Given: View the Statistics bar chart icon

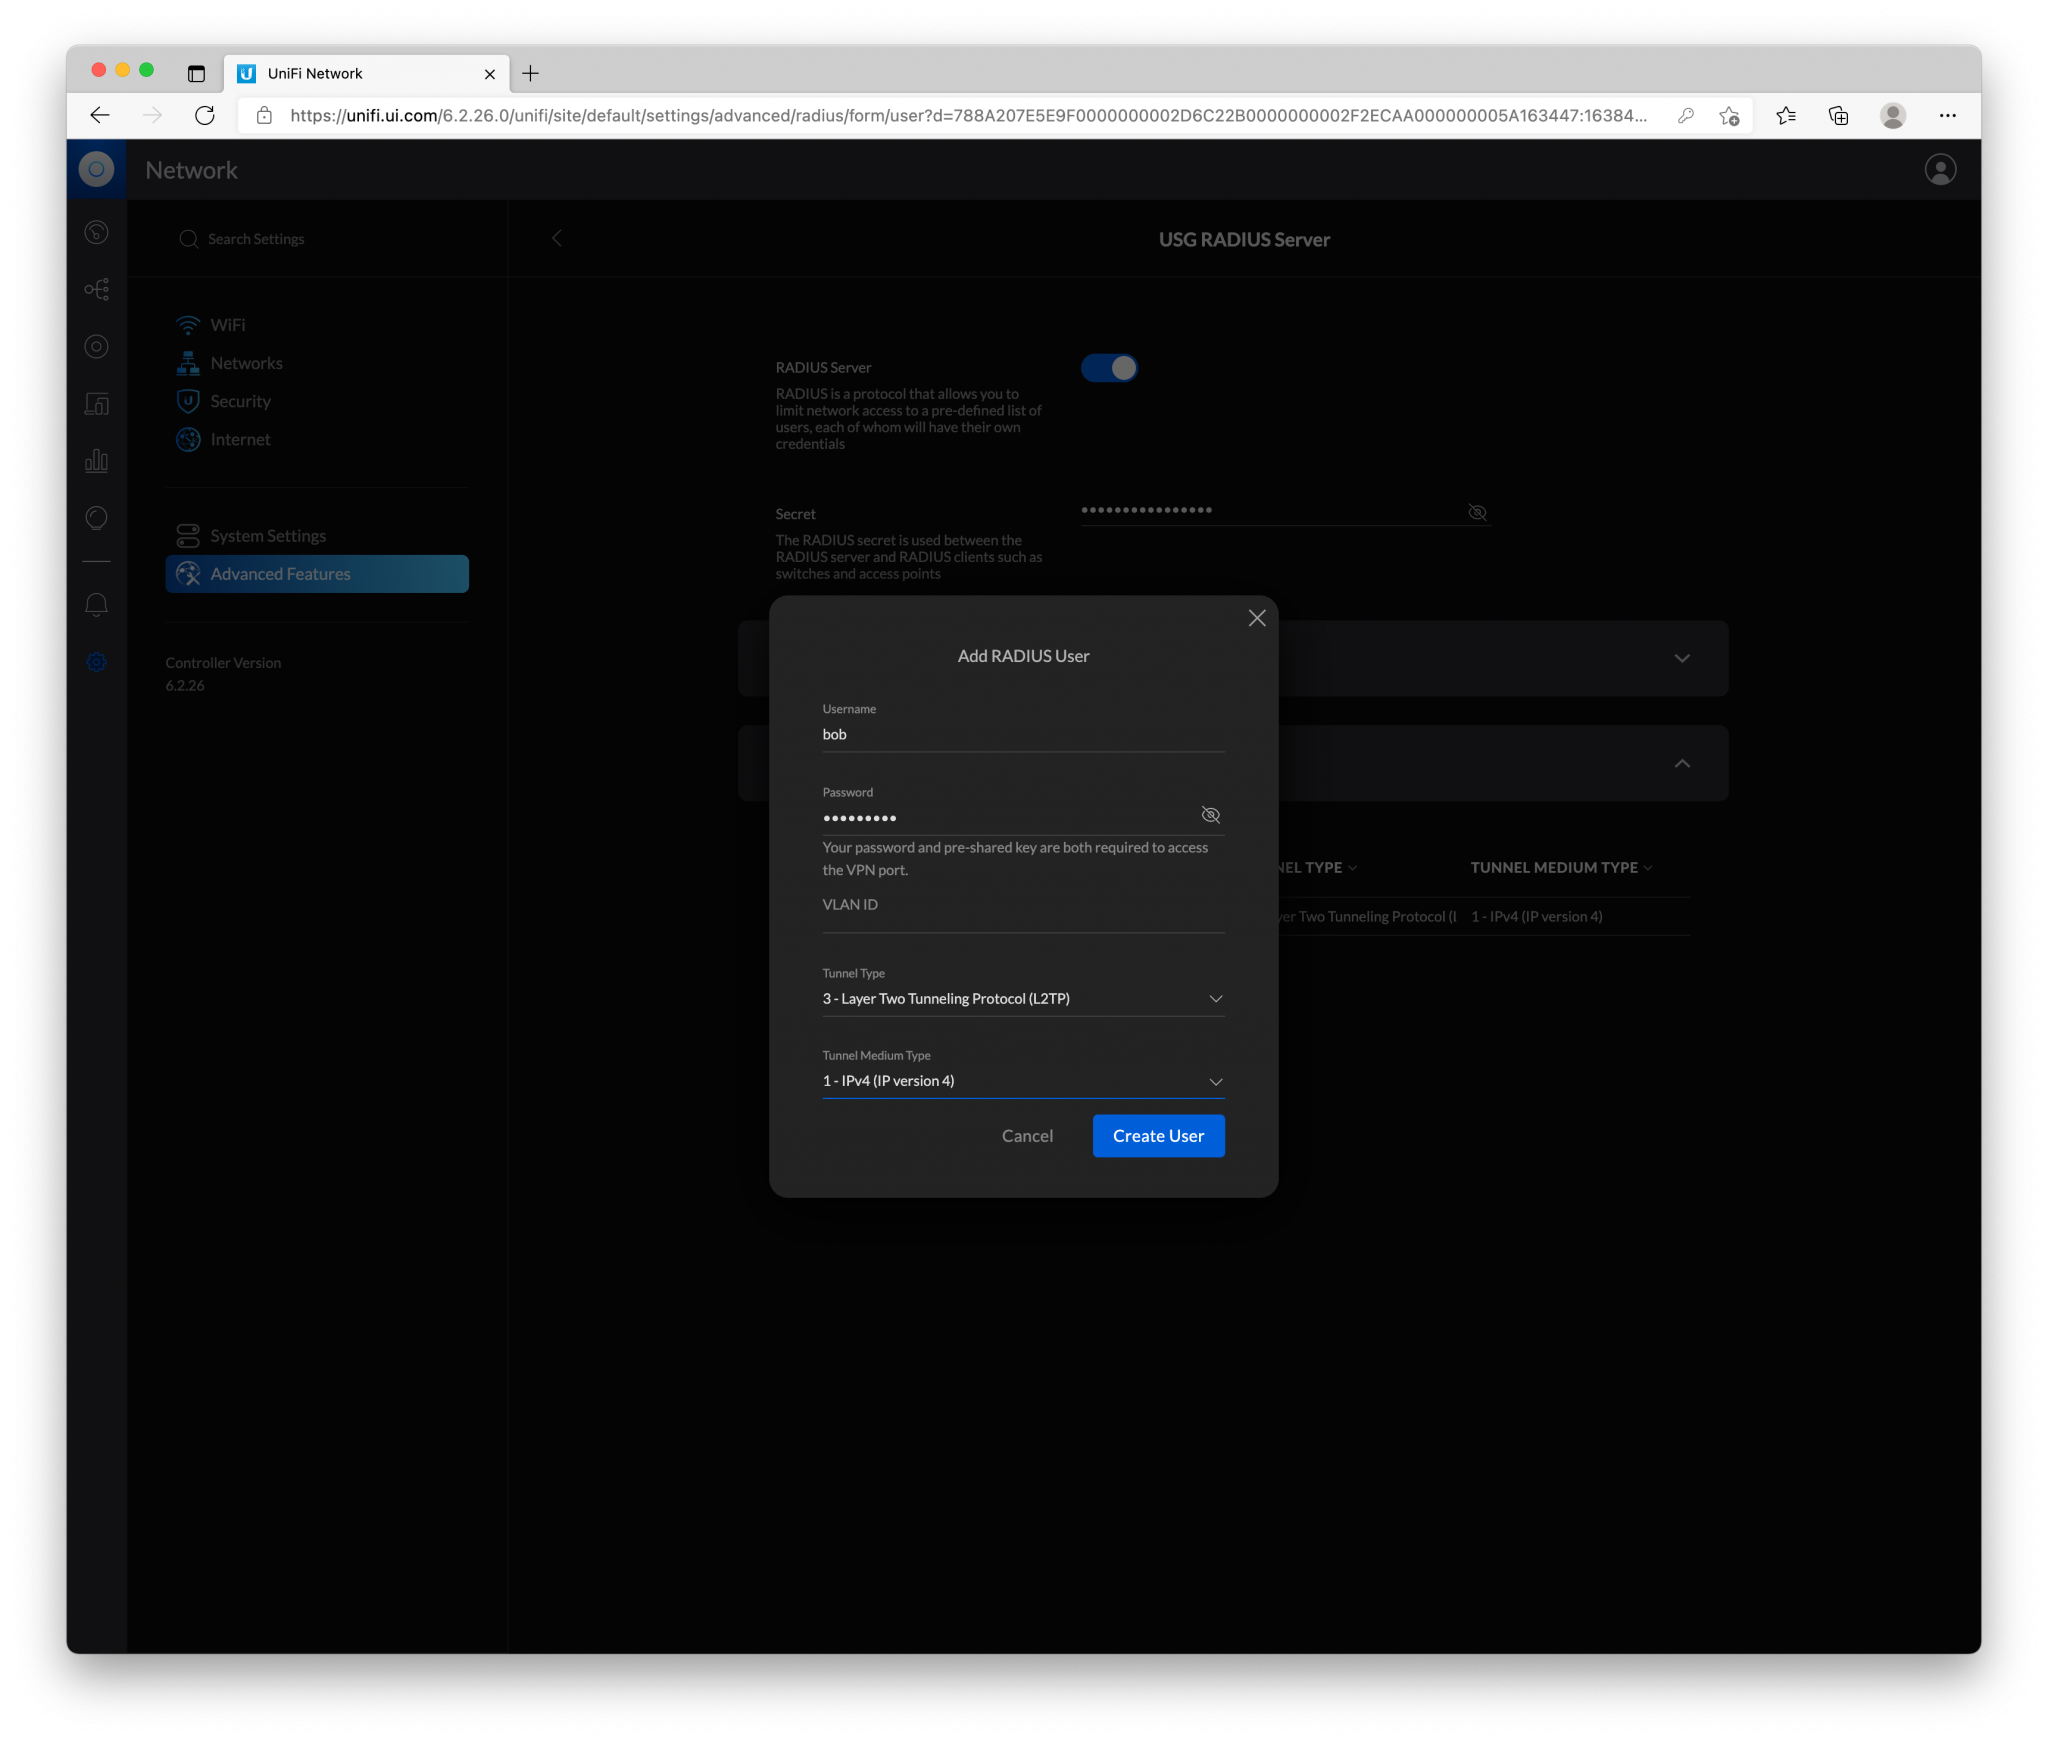Looking at the screenshot, I should click(96, 460).
